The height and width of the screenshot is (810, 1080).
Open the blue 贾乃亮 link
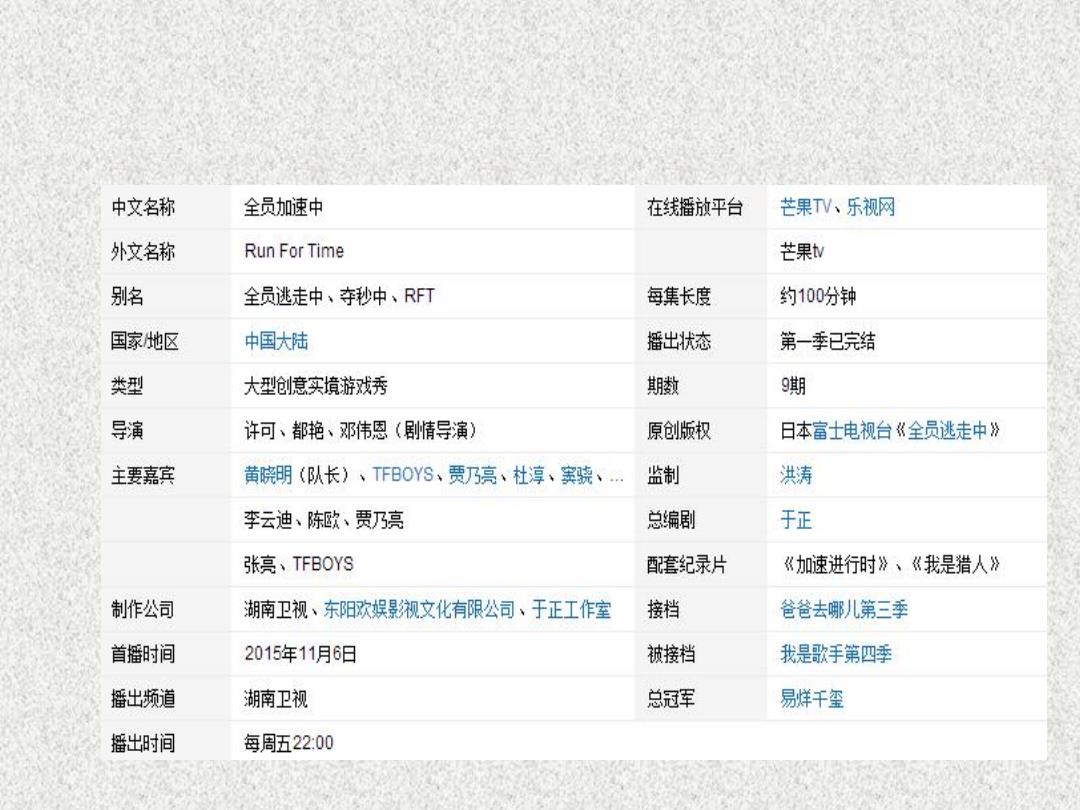coord(472,475)
